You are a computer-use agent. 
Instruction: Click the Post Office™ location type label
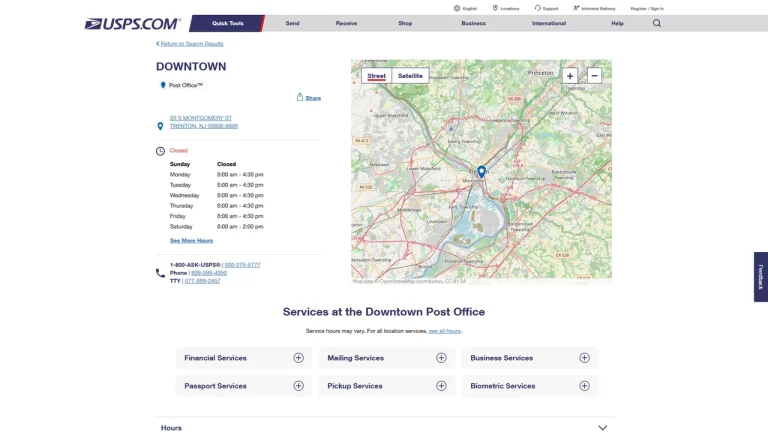point(186,85)
